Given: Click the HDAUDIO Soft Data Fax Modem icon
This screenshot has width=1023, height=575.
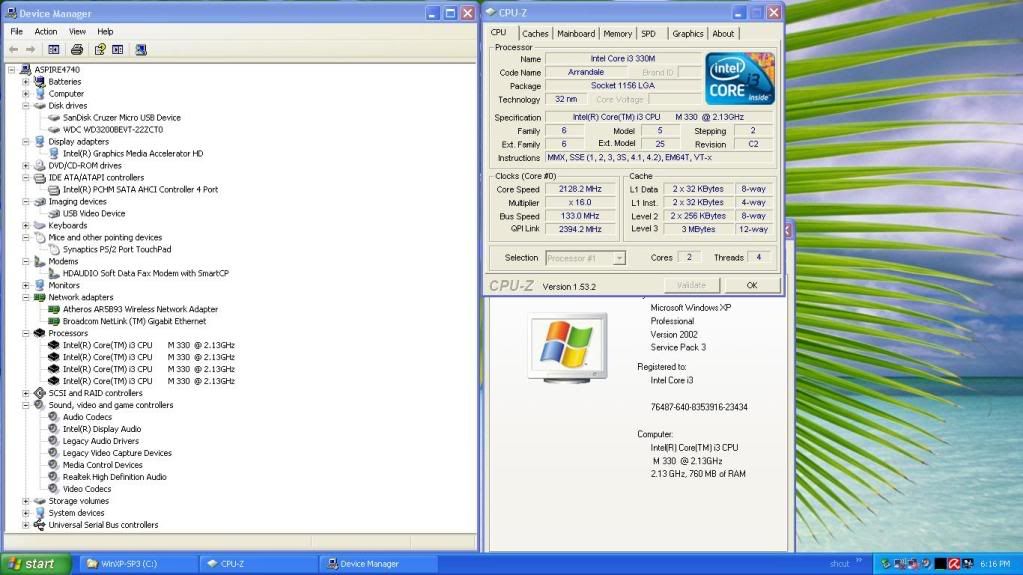Looking at the screenshot, I should point(54,273).
